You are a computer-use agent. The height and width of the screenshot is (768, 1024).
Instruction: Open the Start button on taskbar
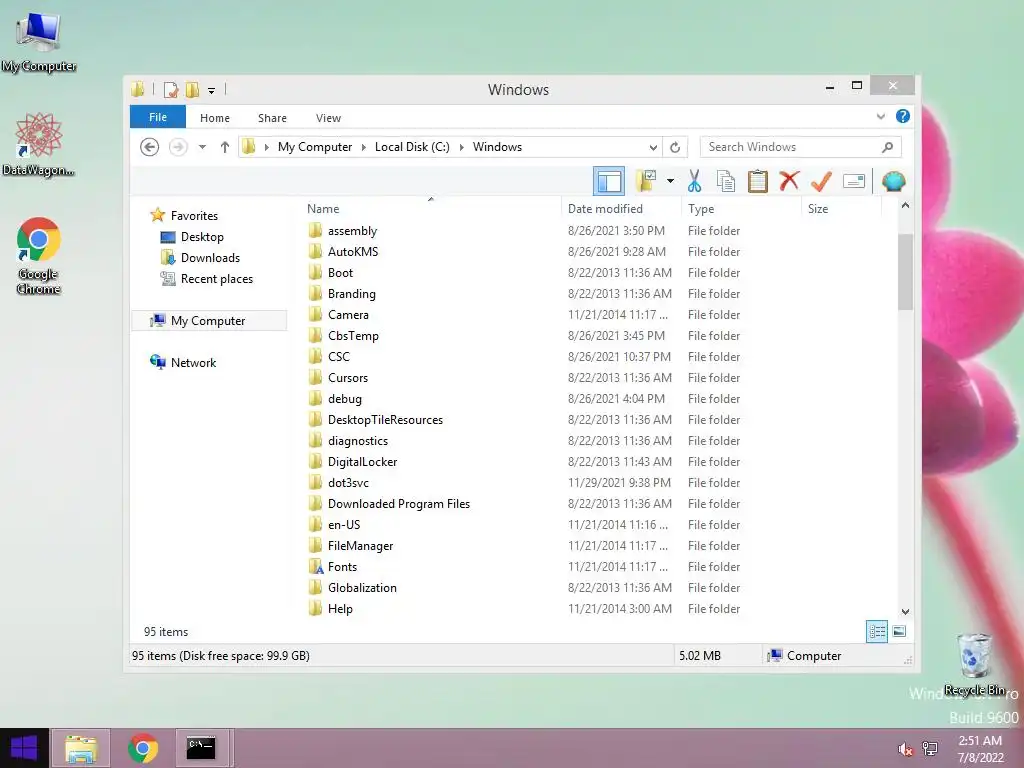(24, 748)
